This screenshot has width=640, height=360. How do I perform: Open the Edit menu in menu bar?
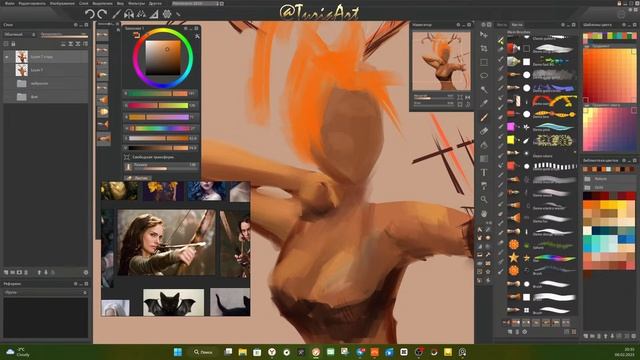click(32, 3)
